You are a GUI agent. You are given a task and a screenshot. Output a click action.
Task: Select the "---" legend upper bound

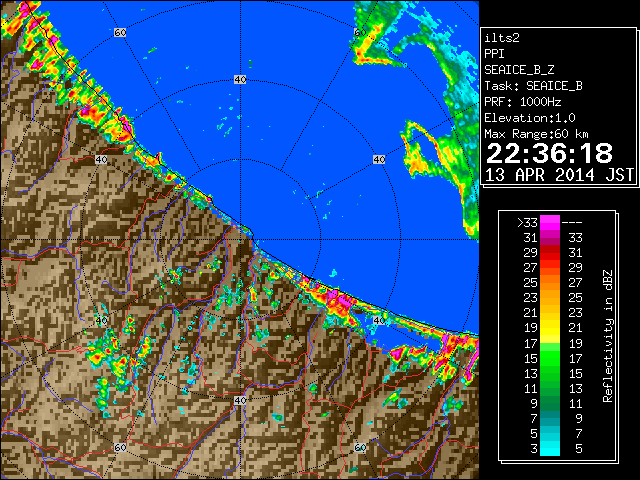pos(572,223)
